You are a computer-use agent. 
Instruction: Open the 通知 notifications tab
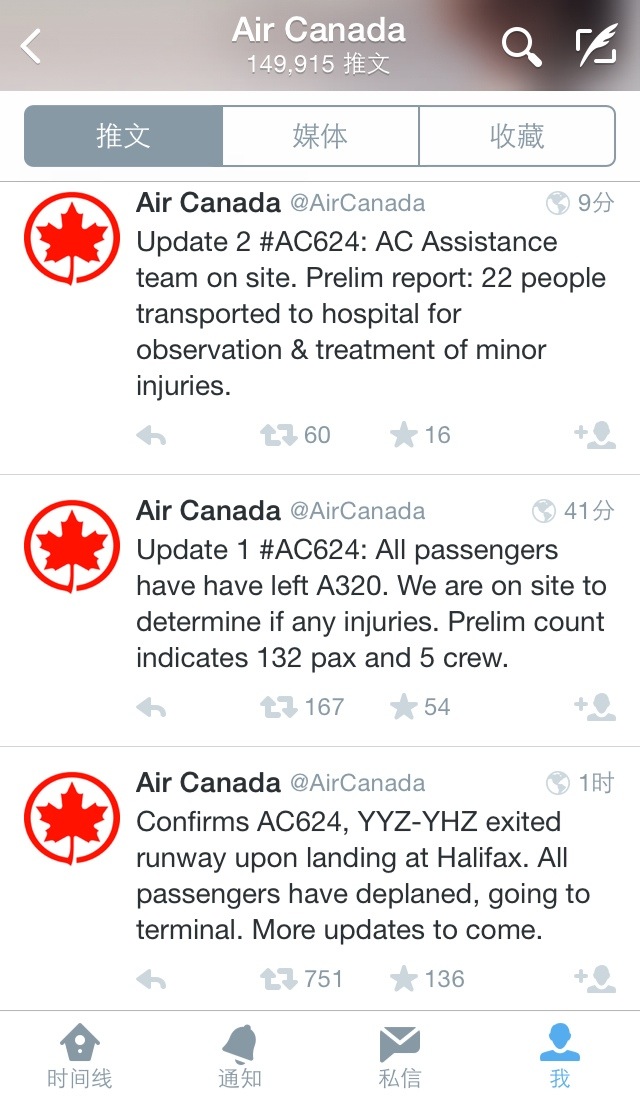pos(240,1056)
